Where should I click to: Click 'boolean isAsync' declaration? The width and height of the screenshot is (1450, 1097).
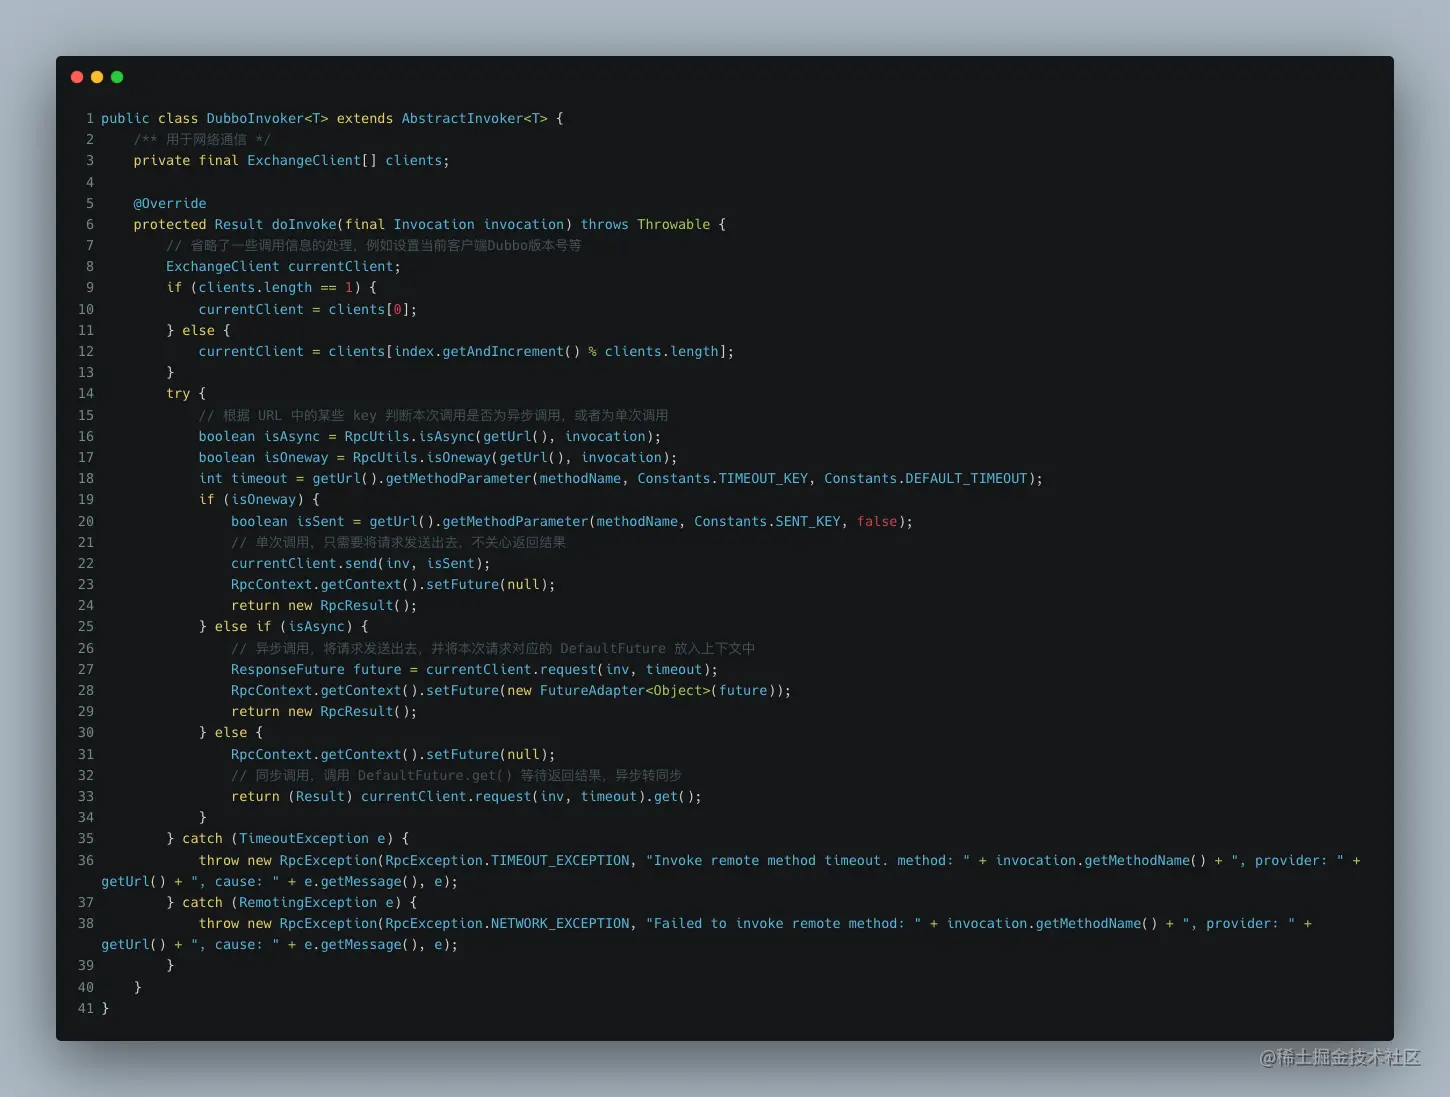[x=259, y=436]
